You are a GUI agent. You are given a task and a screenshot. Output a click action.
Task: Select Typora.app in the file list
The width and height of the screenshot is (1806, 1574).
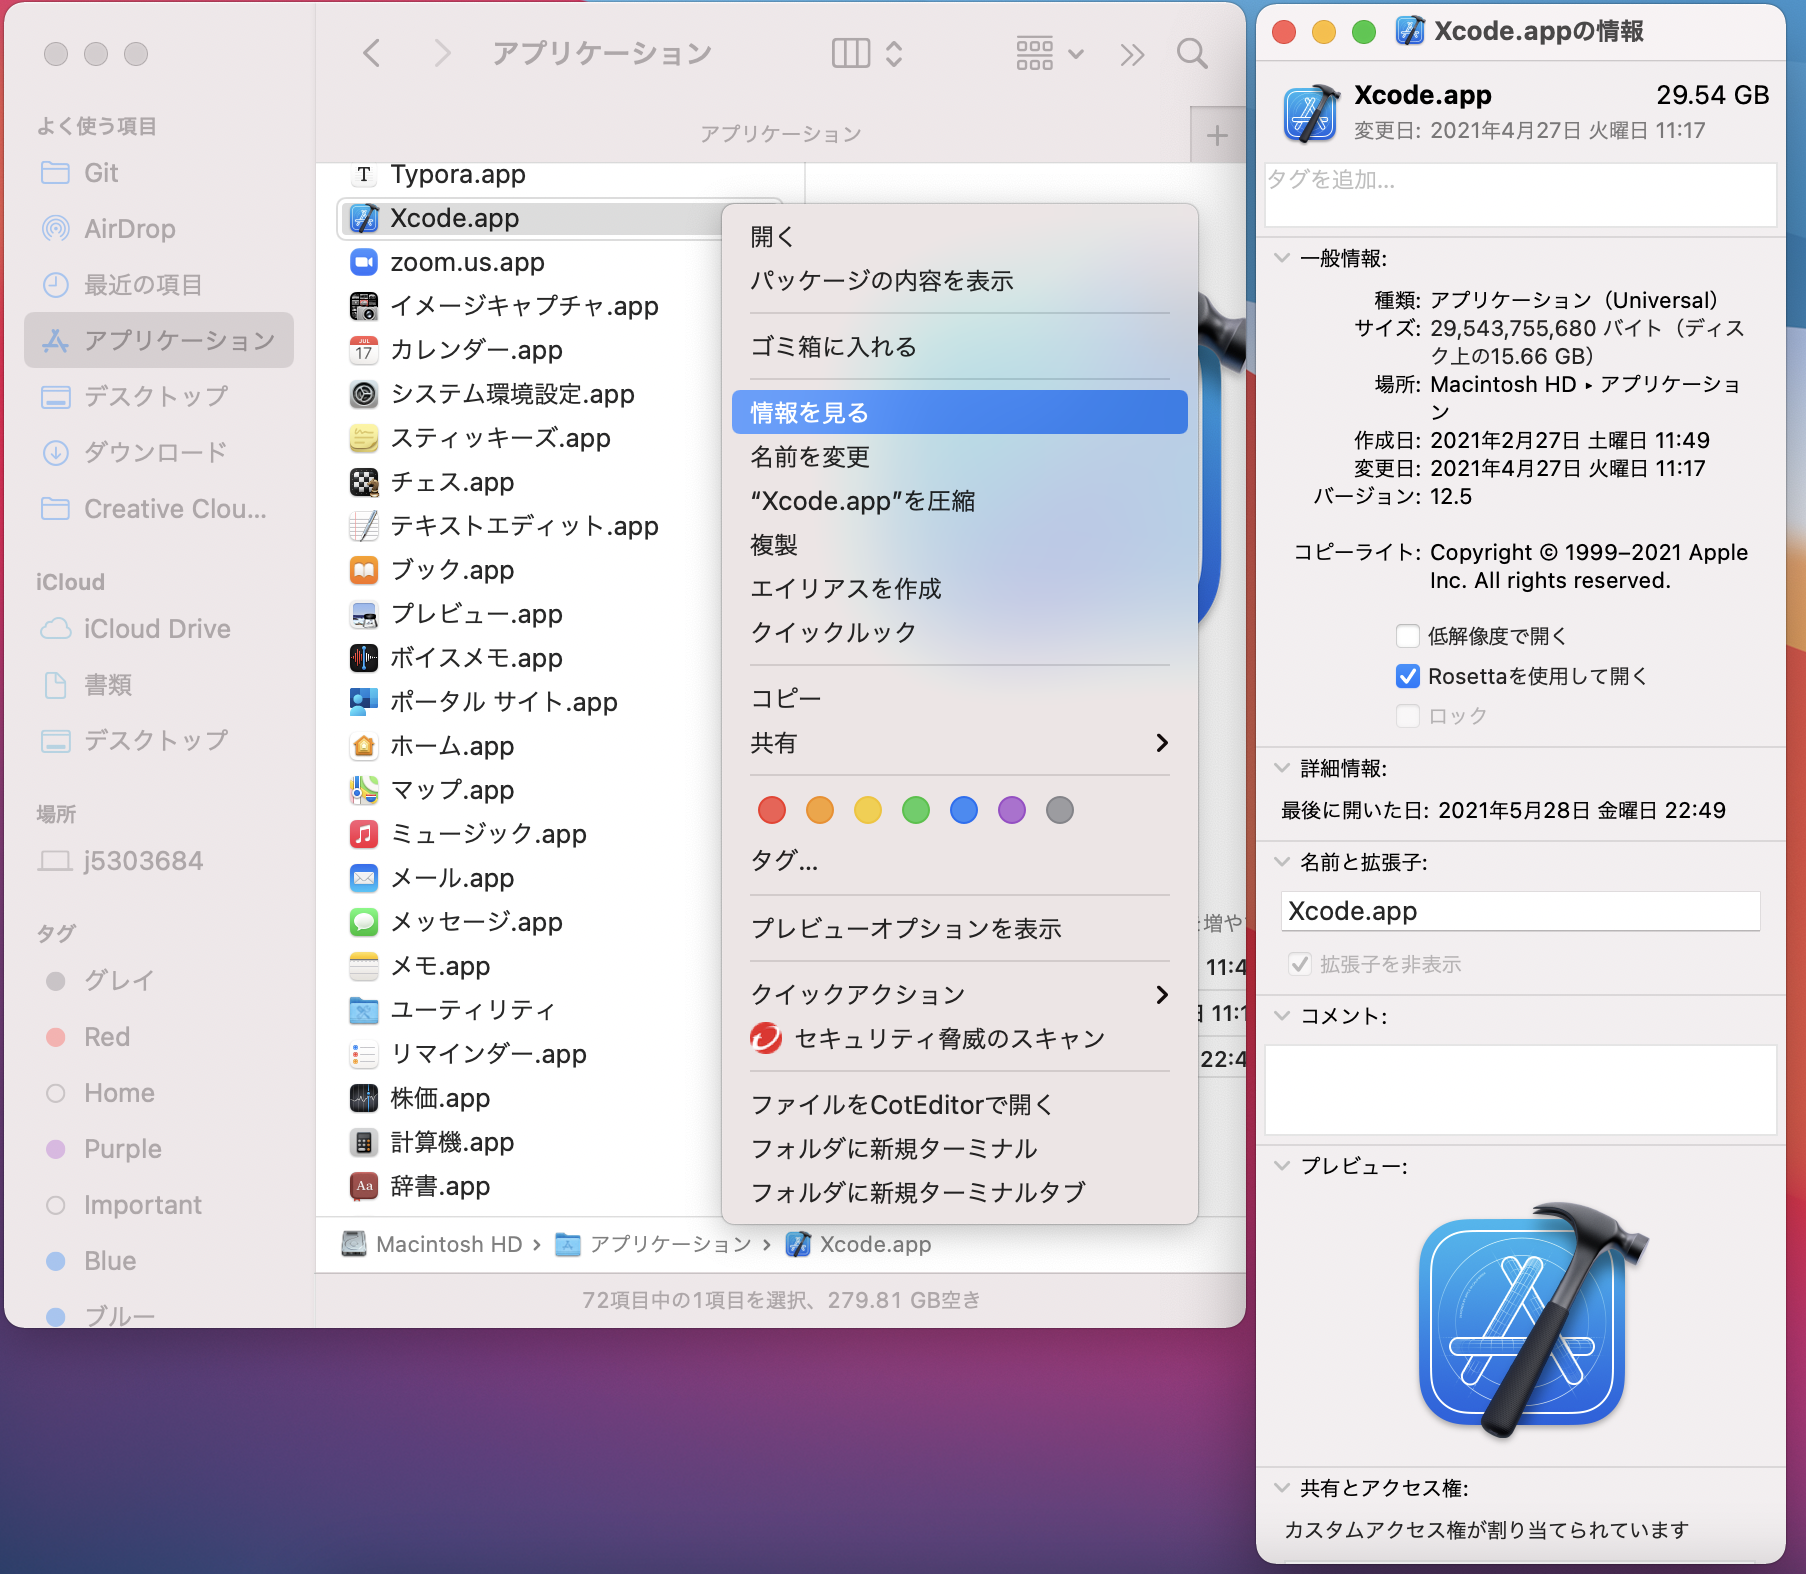tap(457, 175)
